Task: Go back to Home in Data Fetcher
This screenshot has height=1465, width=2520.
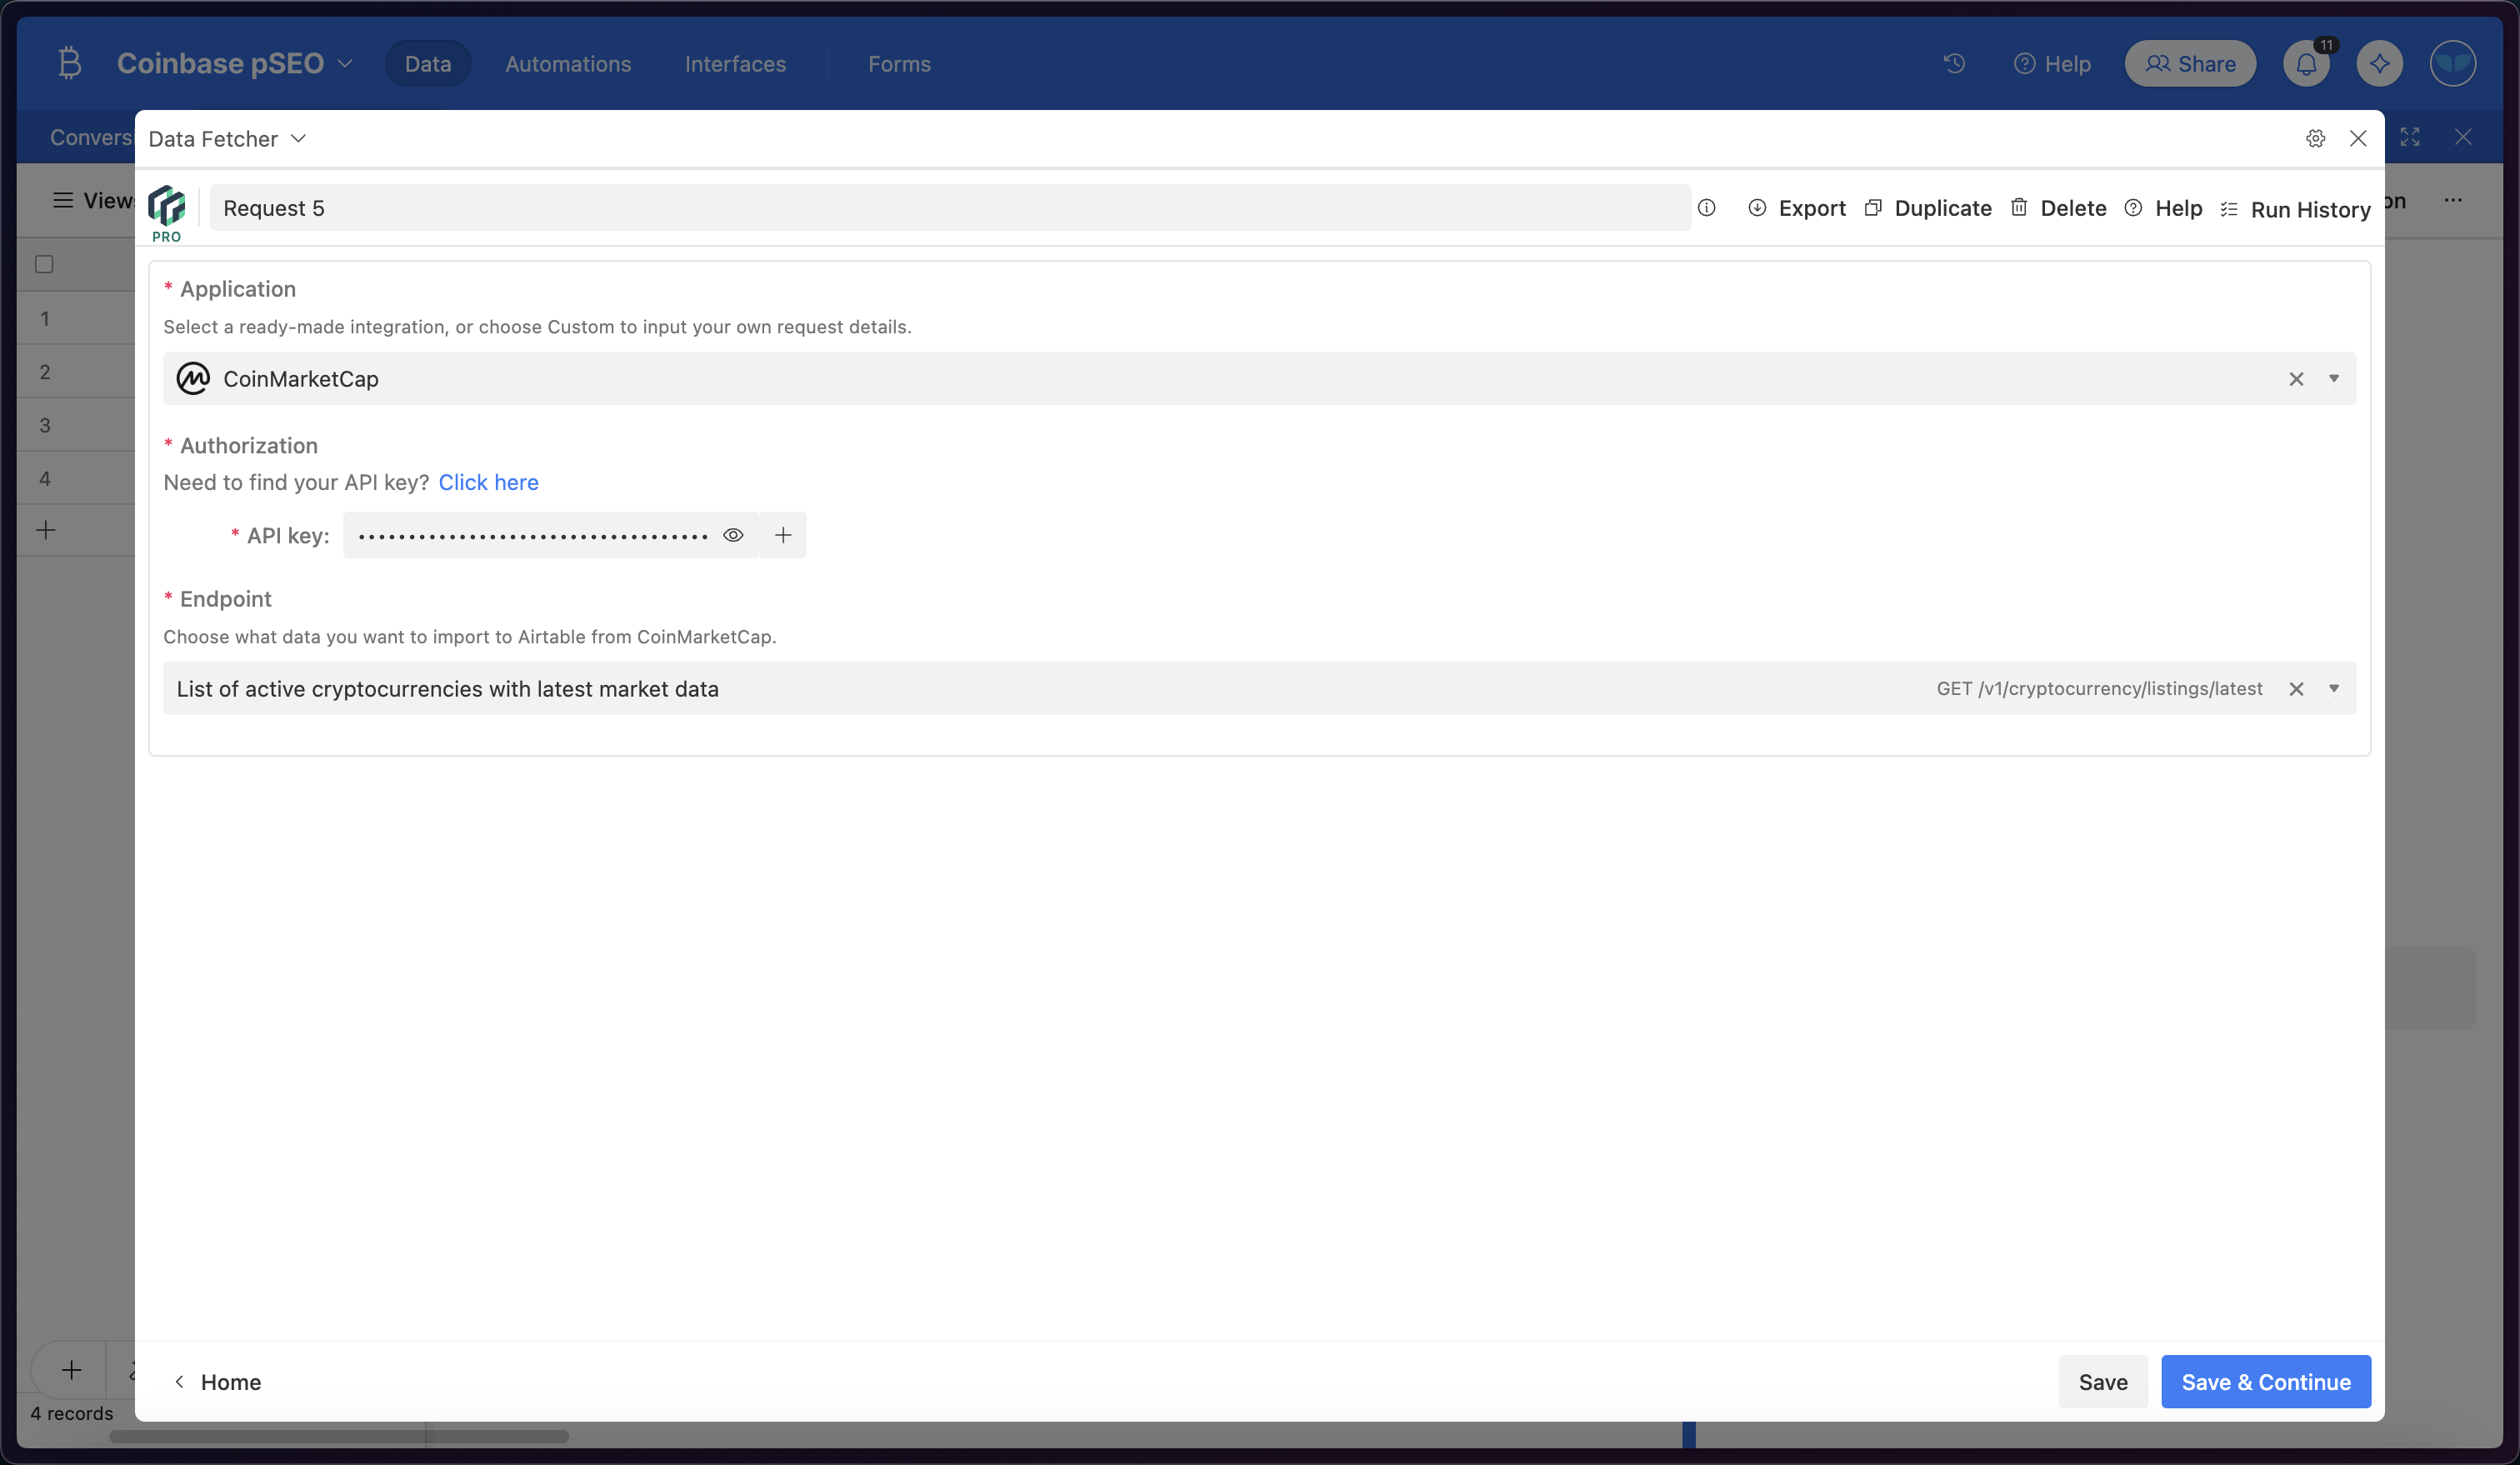Action: pyautogui.click(x=218, y=1382)
